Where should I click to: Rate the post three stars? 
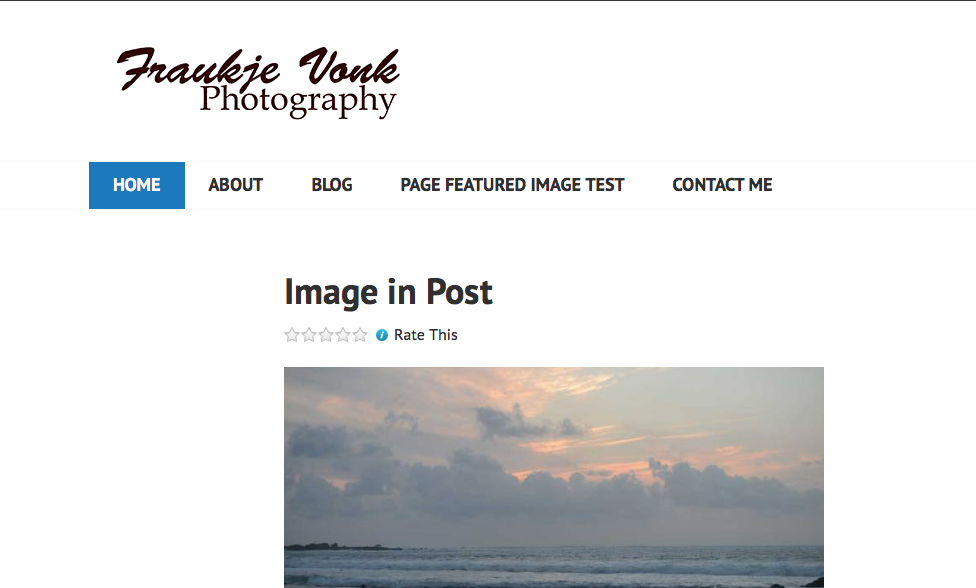tap(326, 335)
